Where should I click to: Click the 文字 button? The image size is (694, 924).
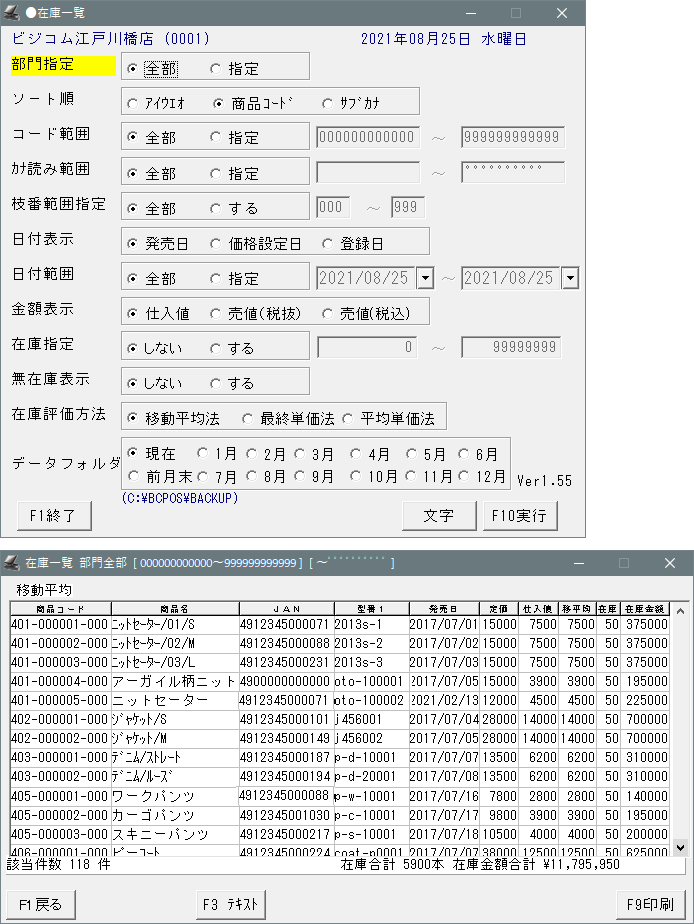click(439, 516)
